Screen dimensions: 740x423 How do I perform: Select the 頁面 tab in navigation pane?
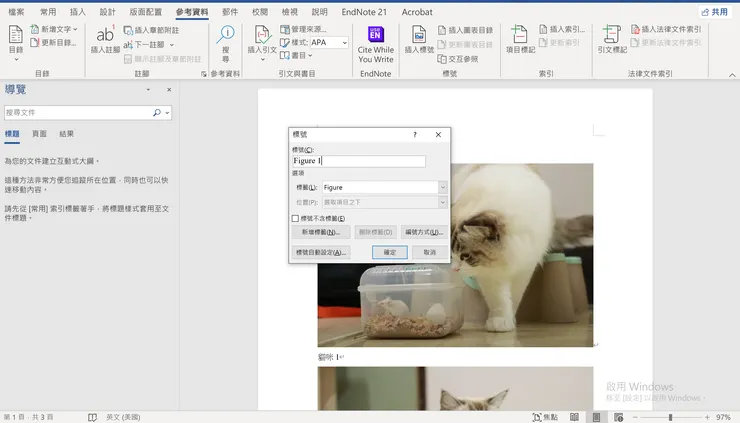click(39, 134)
